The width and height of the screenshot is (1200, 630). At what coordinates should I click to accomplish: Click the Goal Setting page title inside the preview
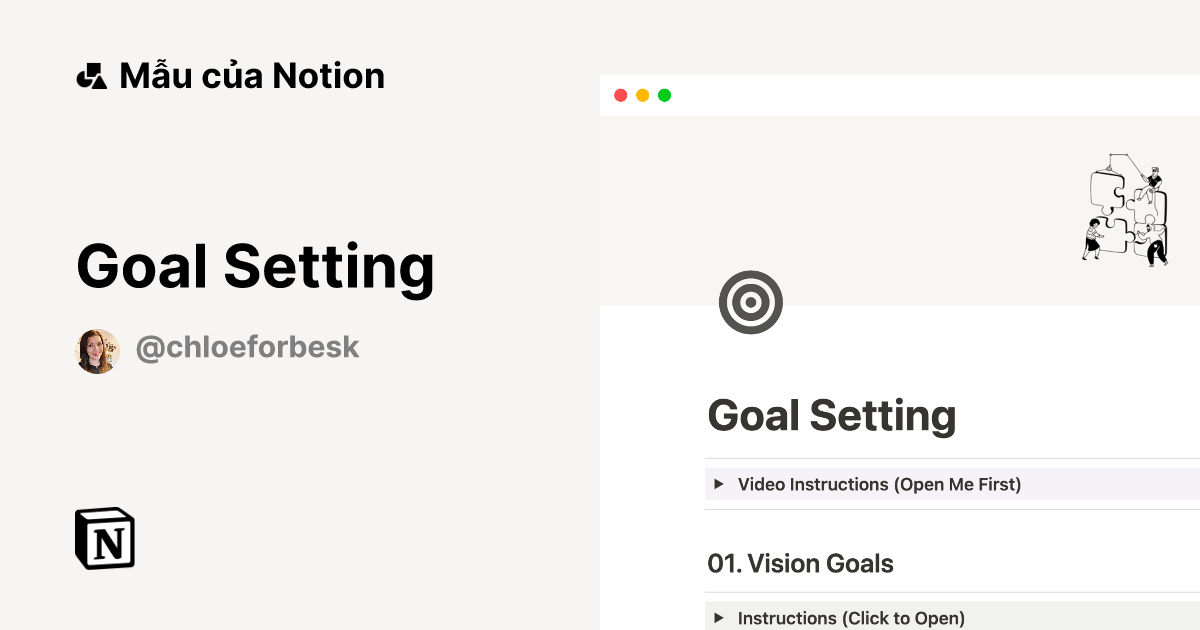[832, 414]
